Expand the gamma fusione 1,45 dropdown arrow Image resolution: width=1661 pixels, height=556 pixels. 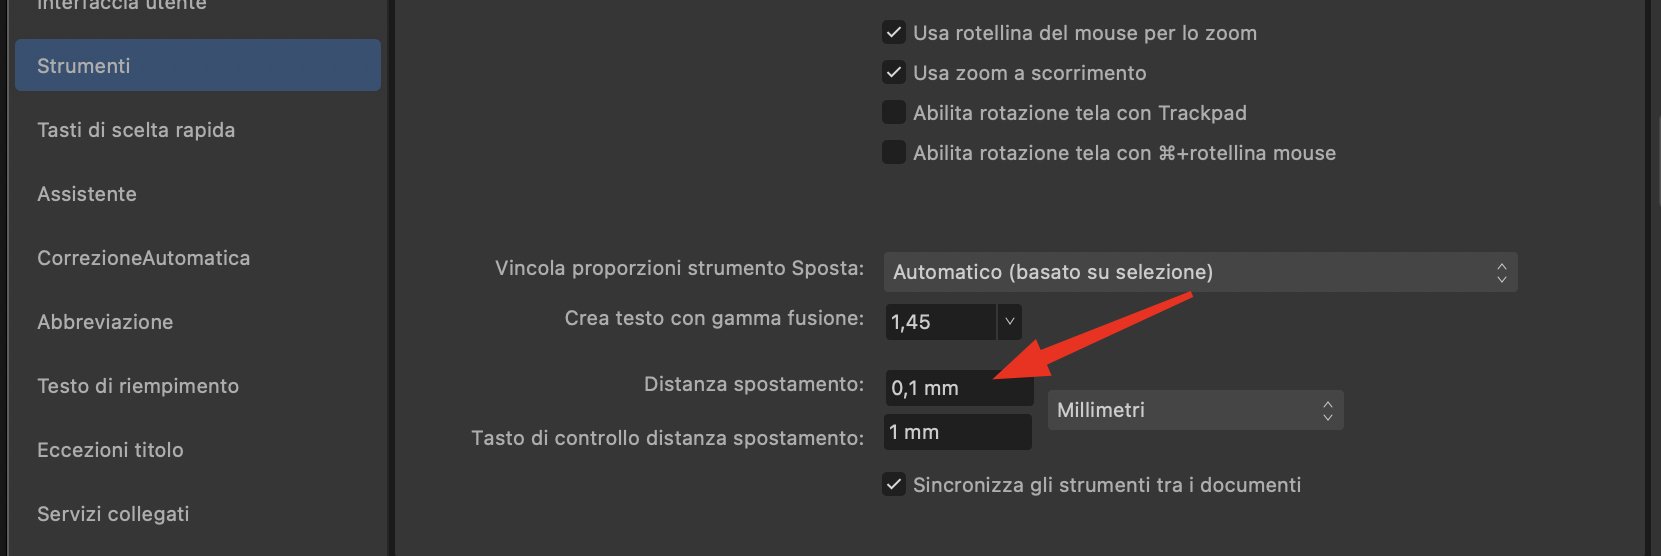click(x=1009, y=322)
